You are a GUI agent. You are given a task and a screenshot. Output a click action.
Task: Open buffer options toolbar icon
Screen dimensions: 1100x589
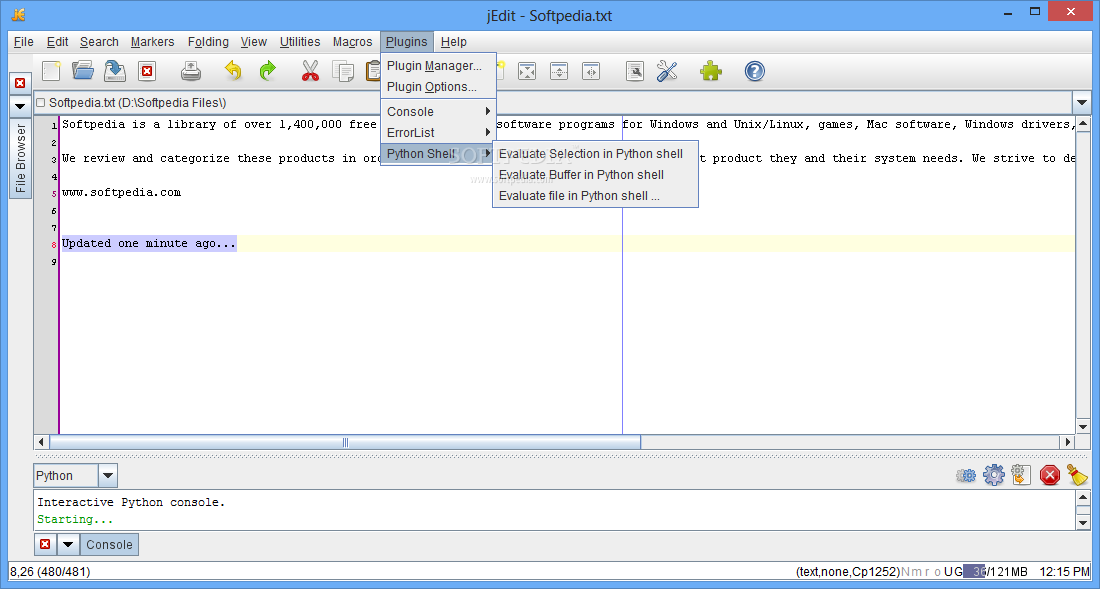(635, 71)
